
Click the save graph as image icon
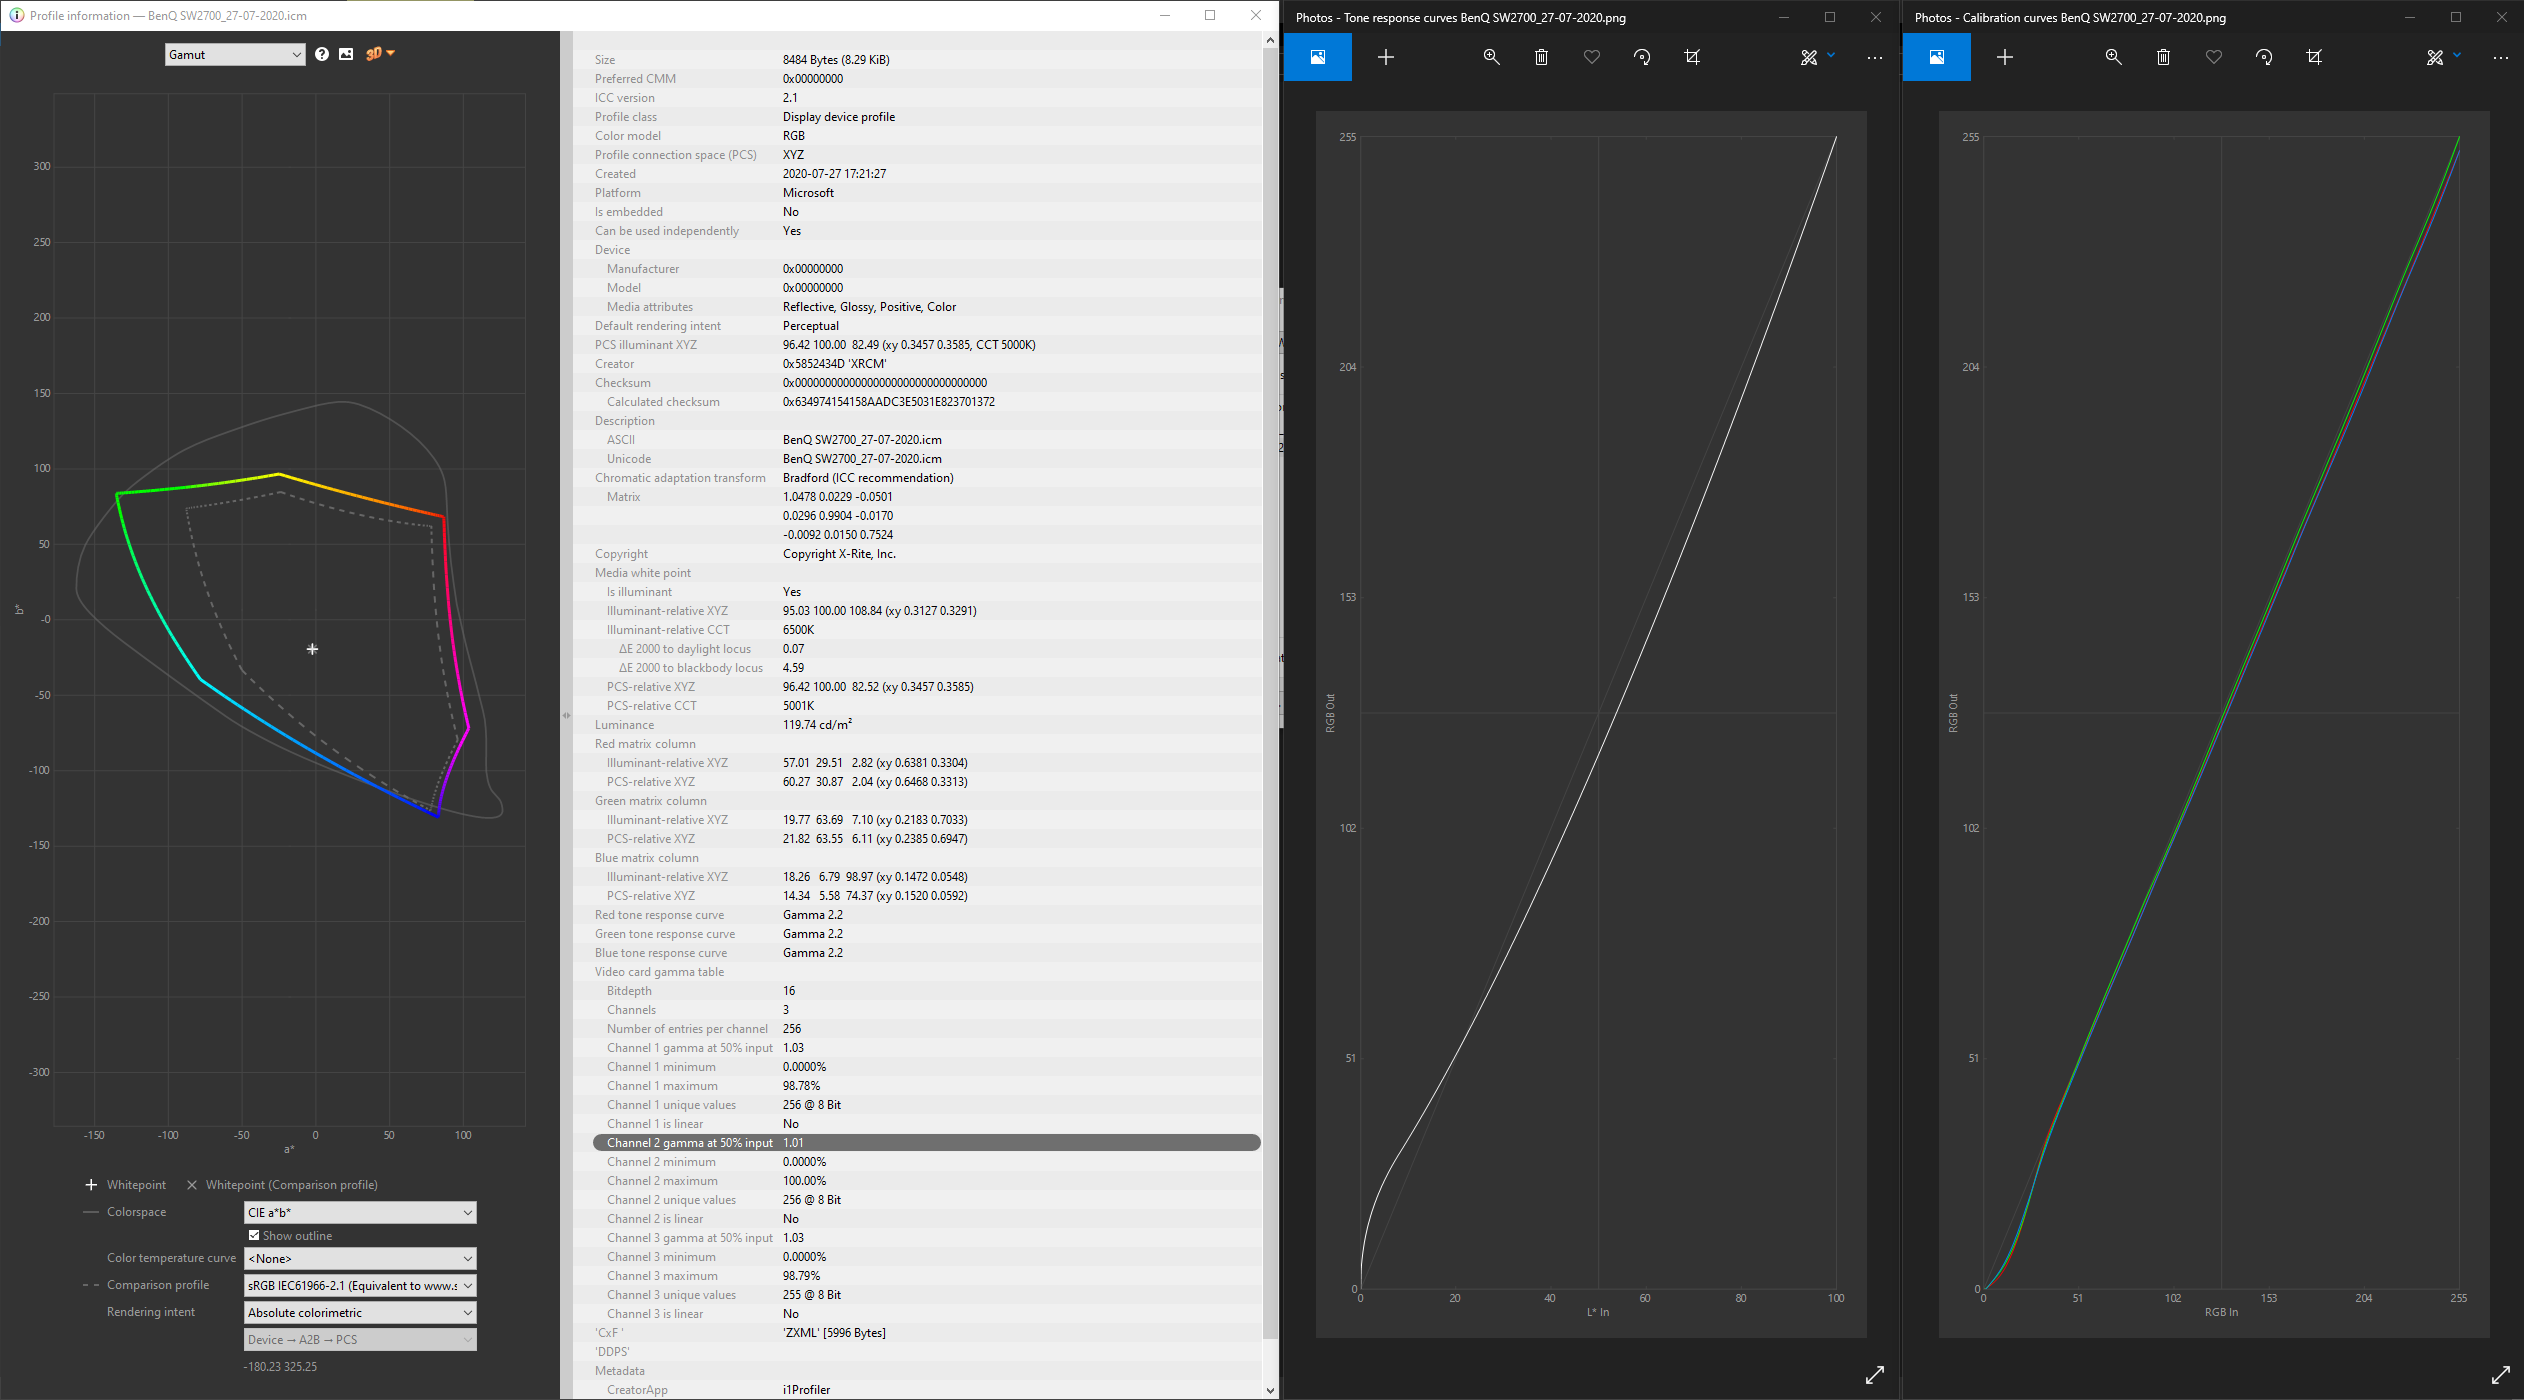pyautogui.click(x=346, y=54)
